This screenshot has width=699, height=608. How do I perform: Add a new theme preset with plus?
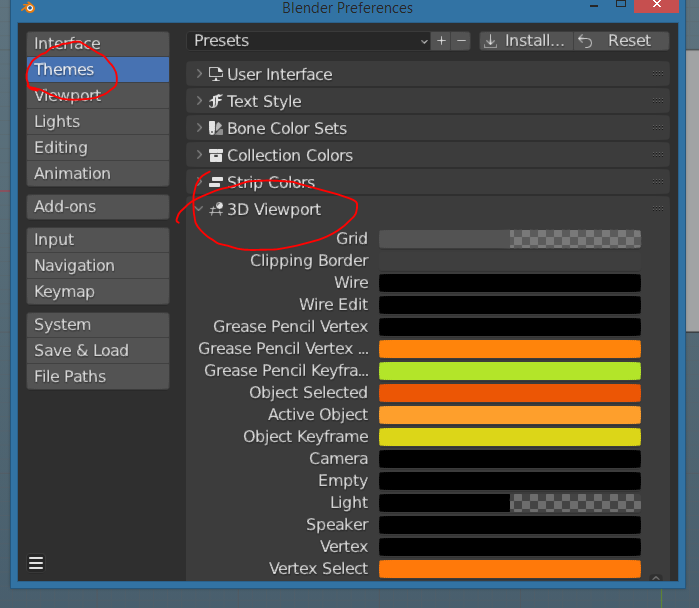(x=441, y=41)
